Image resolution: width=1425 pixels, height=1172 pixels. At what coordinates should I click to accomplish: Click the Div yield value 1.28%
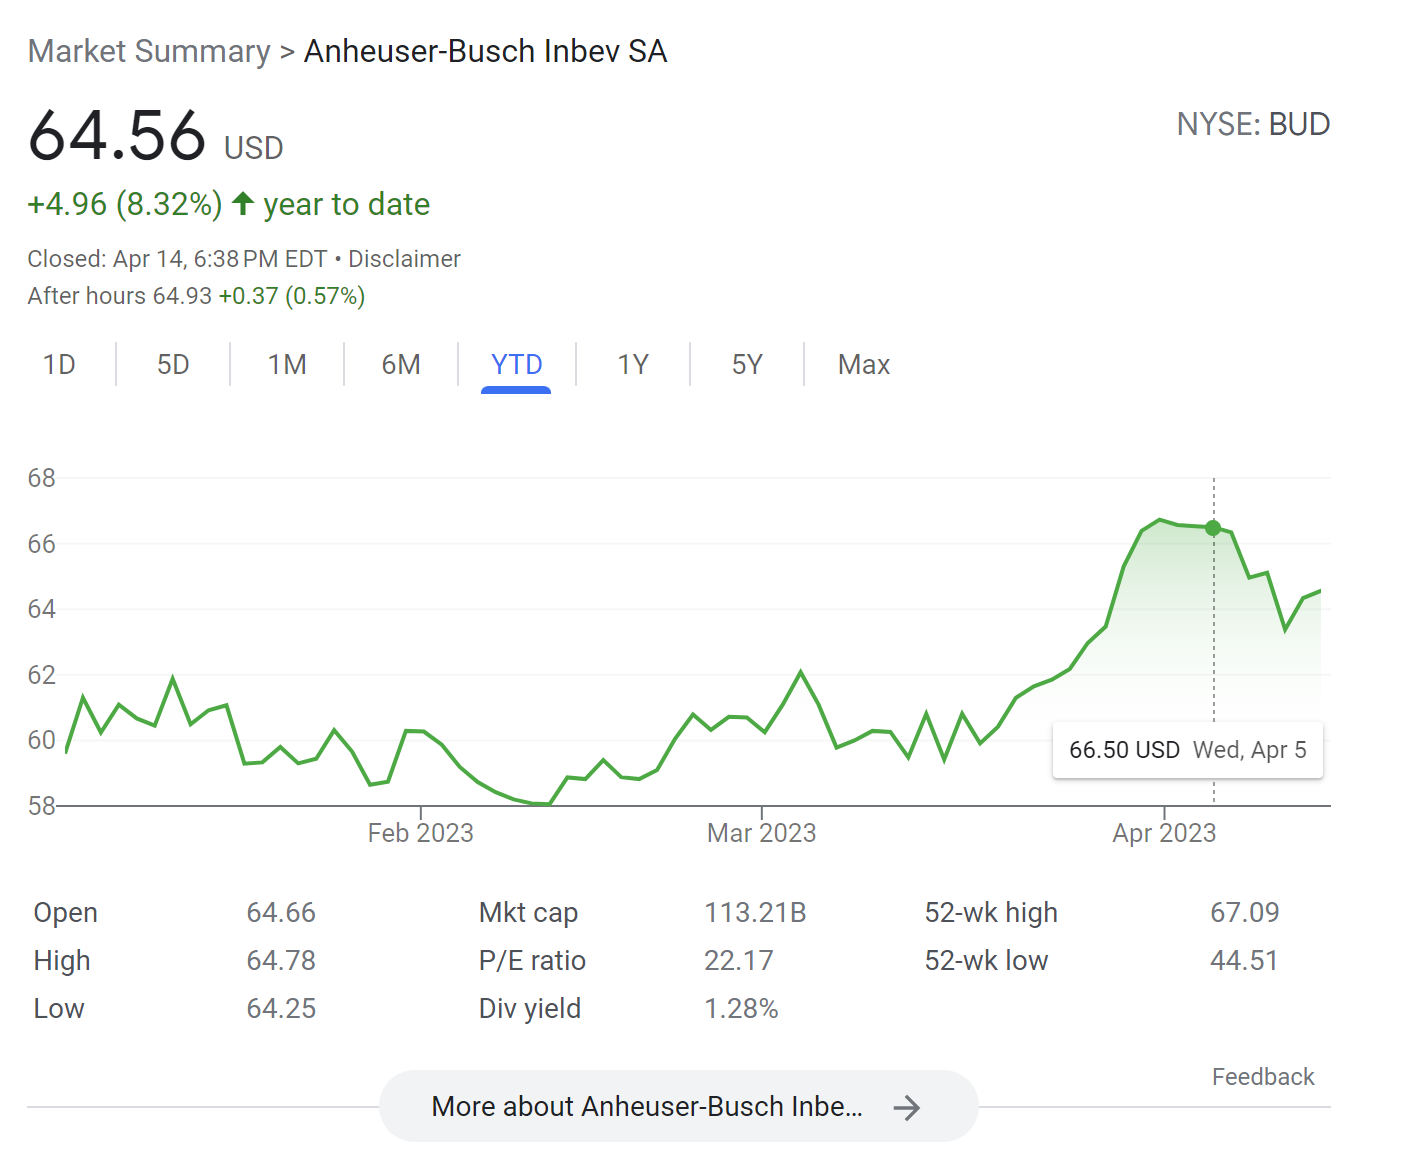[x=741, y=1008]
